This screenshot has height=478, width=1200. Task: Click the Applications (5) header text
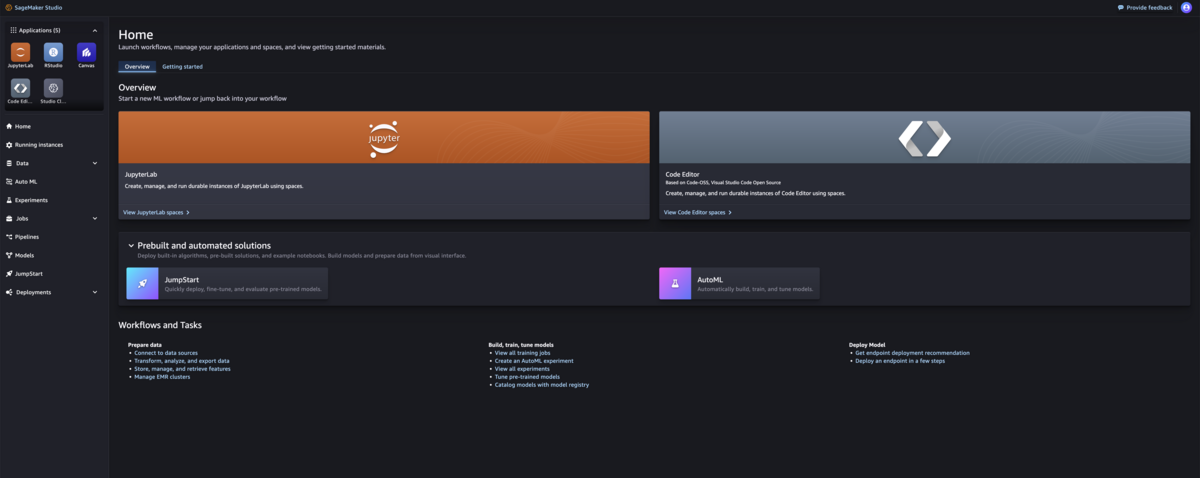pos(40,30)
